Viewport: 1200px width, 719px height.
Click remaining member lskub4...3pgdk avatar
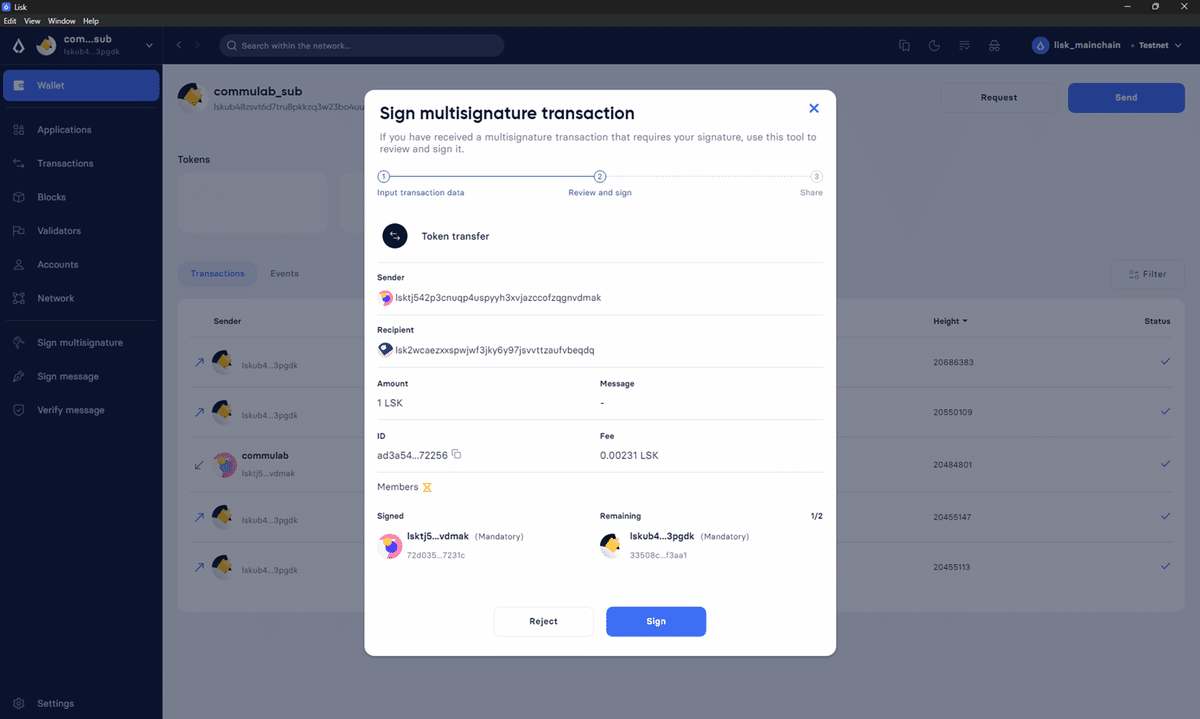click(612, 545)
